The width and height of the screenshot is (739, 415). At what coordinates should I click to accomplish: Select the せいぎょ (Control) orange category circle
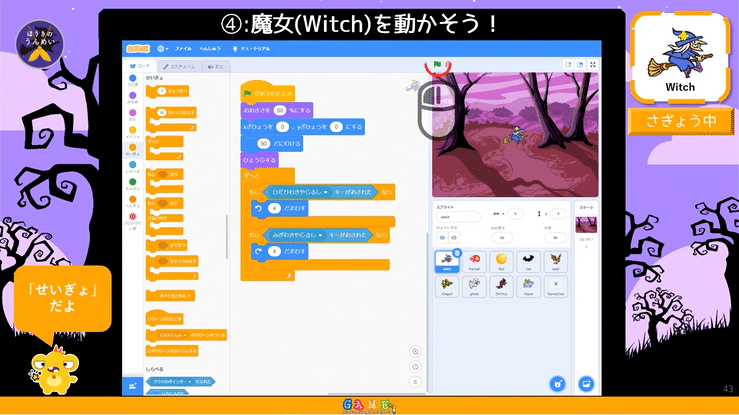pyautogui.click(x=132, y=147)
